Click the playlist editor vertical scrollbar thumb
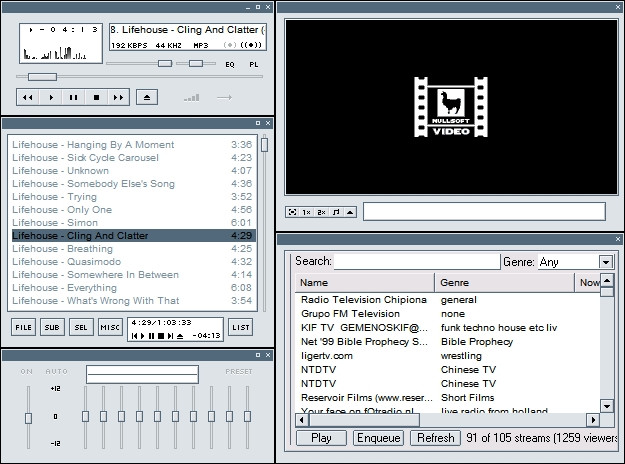Screen dimensions: 625x464 coord(264,144)
